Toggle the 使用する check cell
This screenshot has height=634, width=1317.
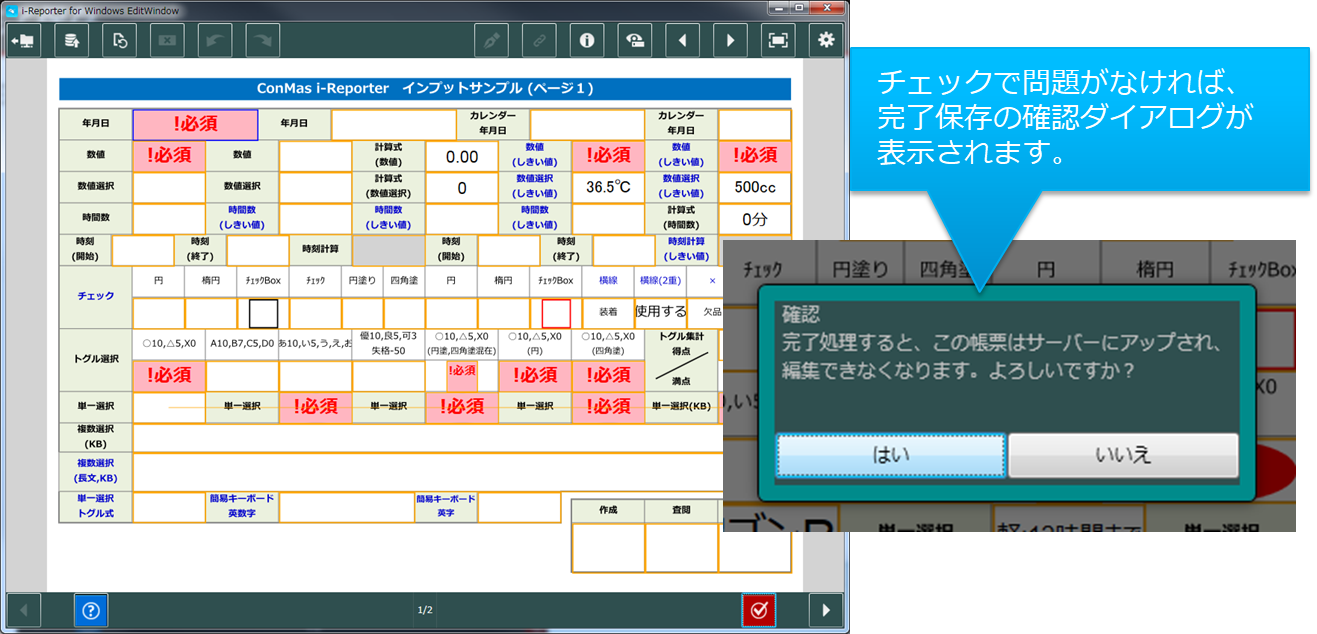(x=661, y=312)
